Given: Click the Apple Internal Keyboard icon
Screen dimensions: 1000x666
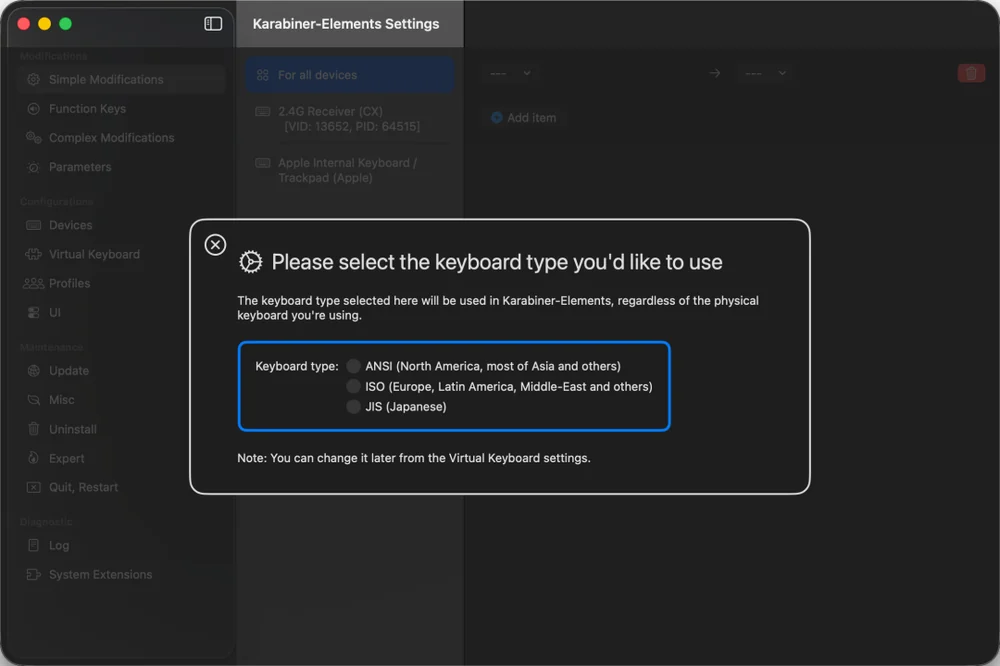Looking at the screenshot, I should click(263, 163).
